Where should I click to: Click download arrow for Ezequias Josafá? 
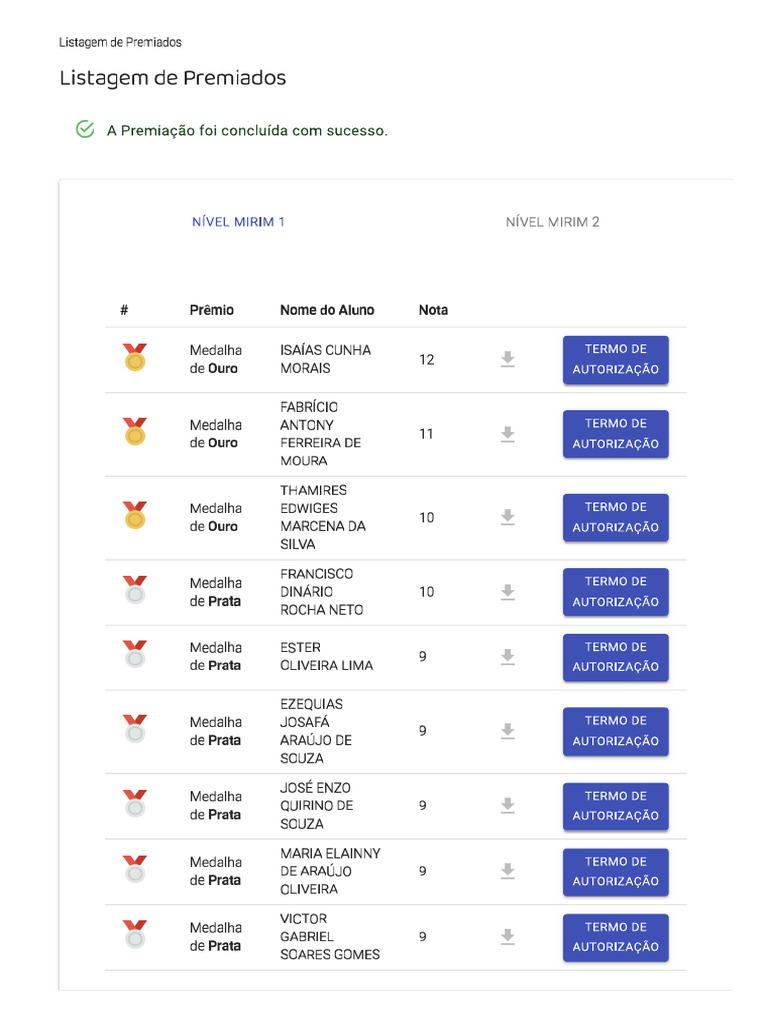[507, 731]
